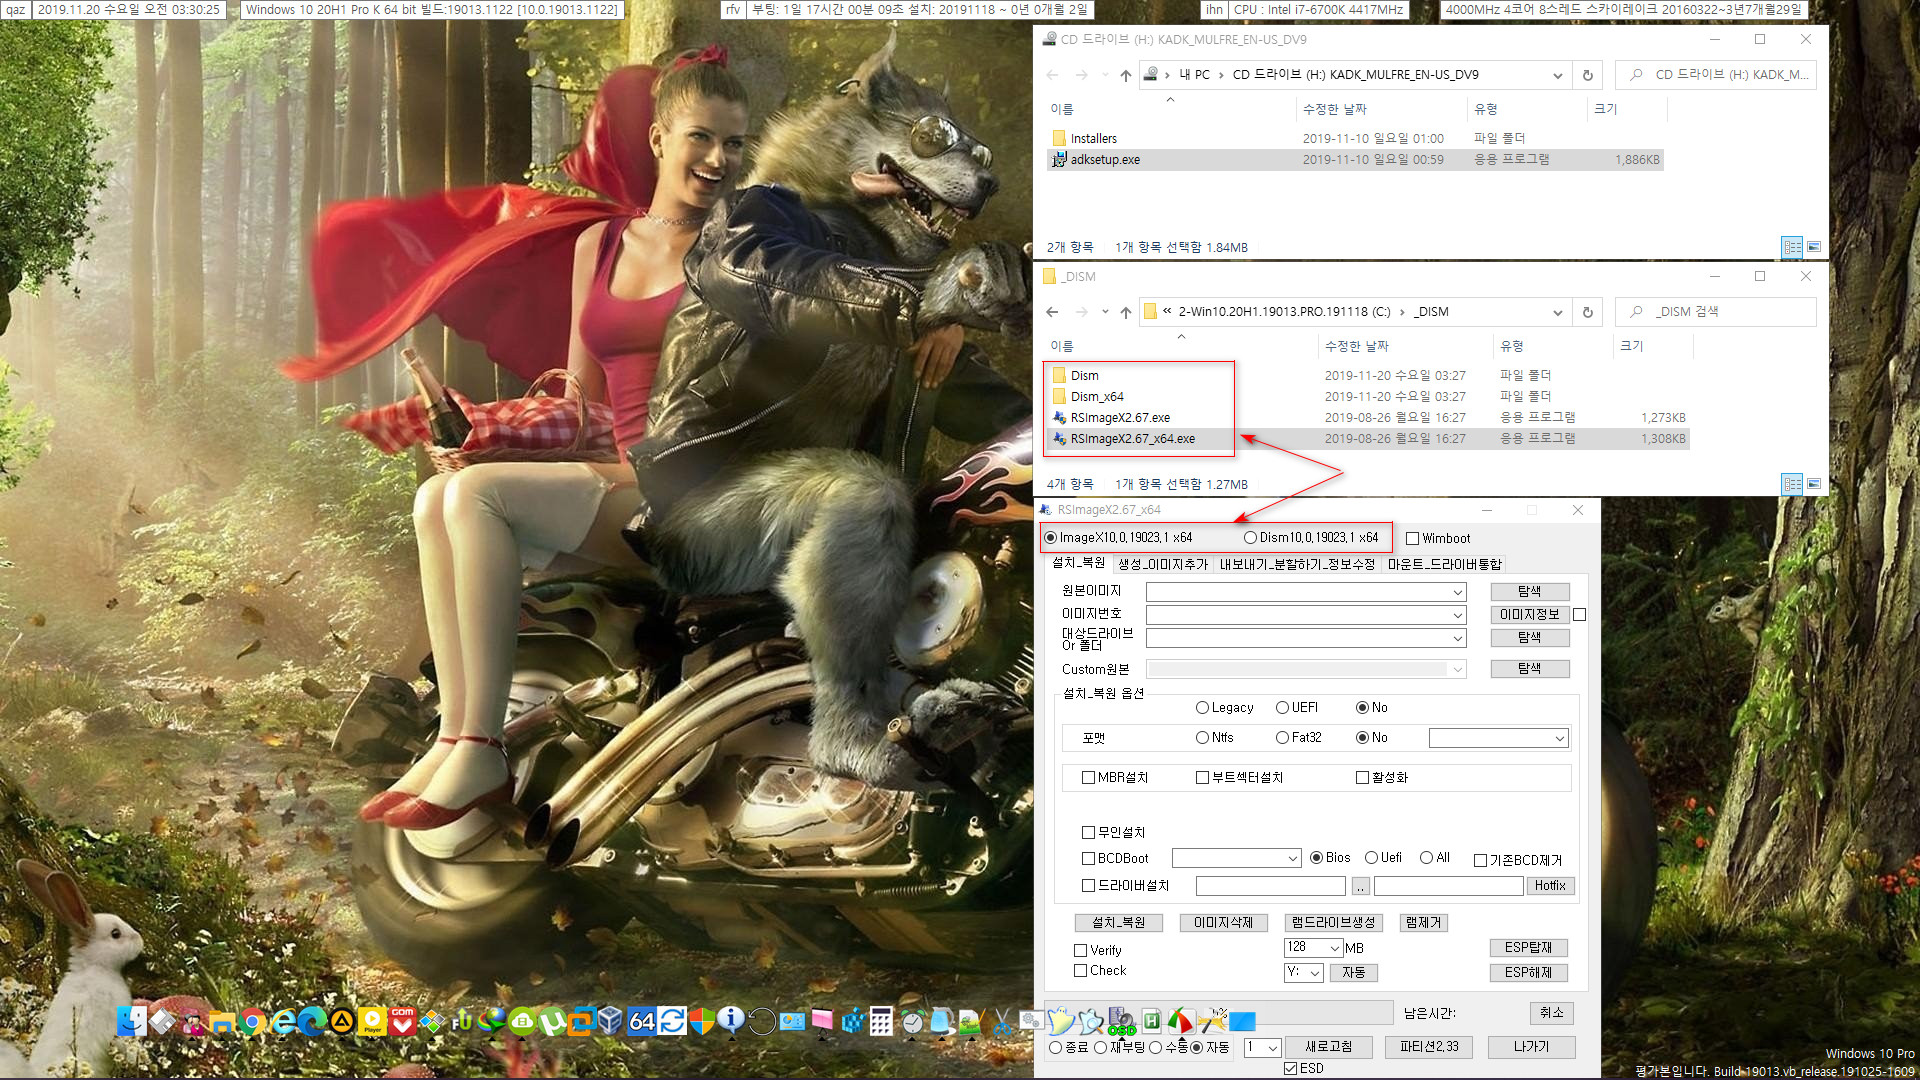Open AIMP player icon in dock

(342, 1021)
